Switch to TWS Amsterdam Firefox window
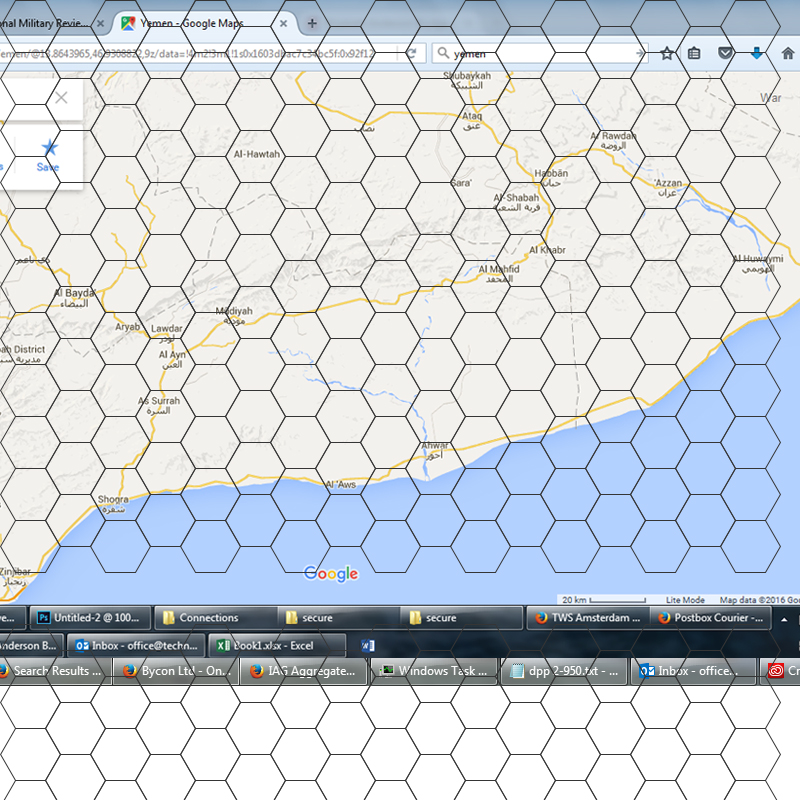Viewport: 800px width, 800px height. (x=588, y=618)
